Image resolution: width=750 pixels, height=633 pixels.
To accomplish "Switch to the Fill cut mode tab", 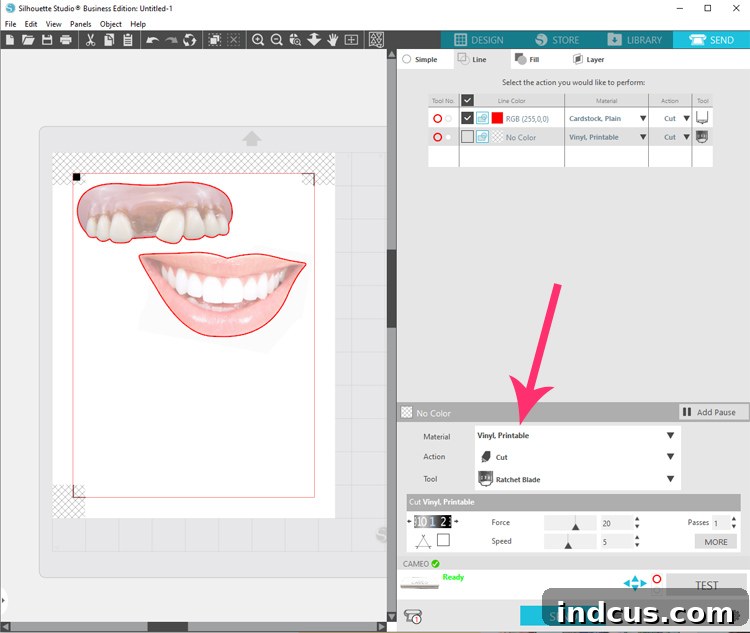I will [528, 59].
